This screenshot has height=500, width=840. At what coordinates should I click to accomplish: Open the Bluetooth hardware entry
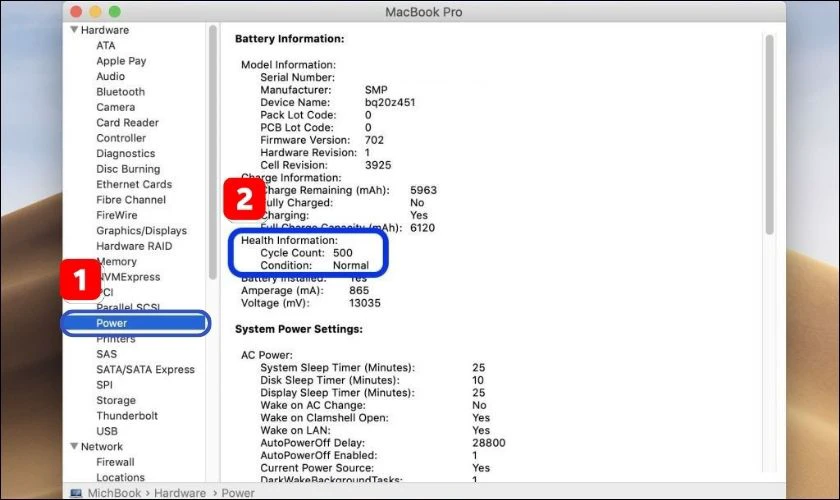point(121,92)
